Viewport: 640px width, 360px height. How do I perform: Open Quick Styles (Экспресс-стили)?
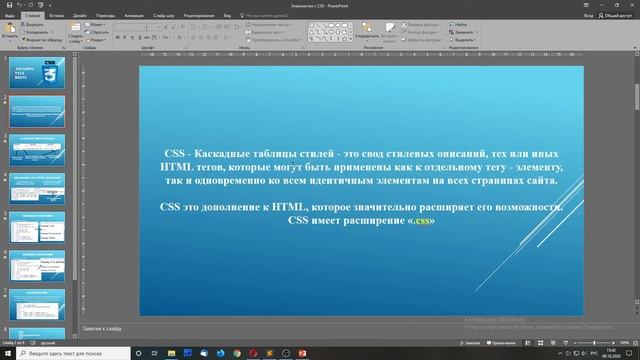(x=390, y=33)
